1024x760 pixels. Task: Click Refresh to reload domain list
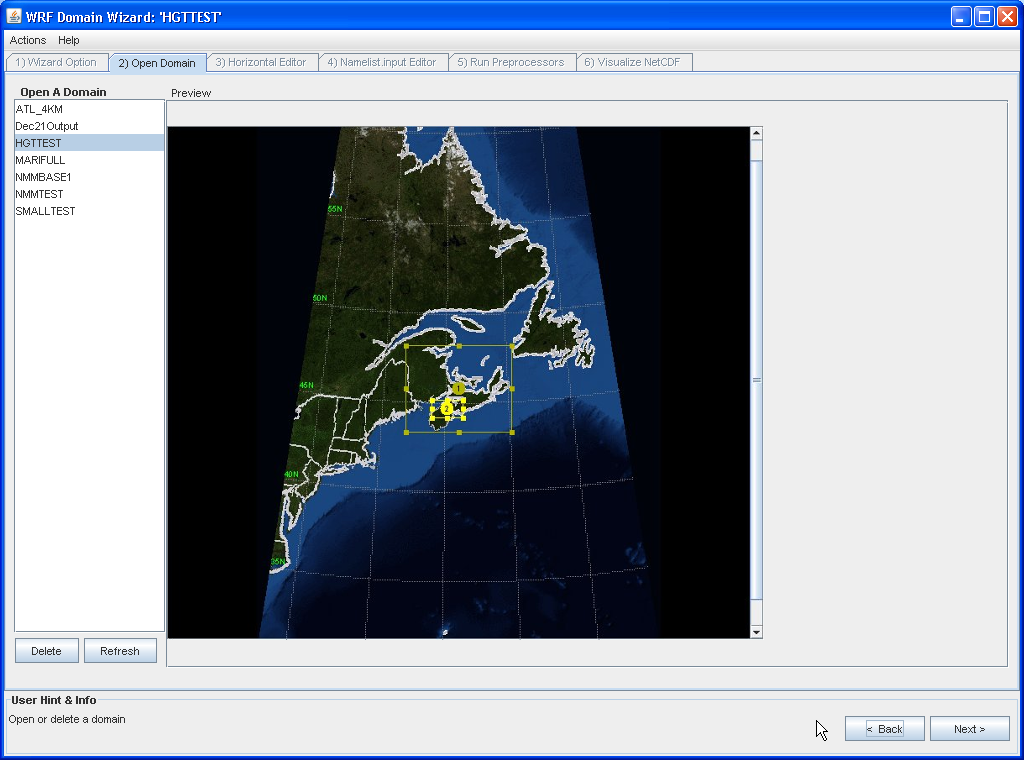[120, 651]
